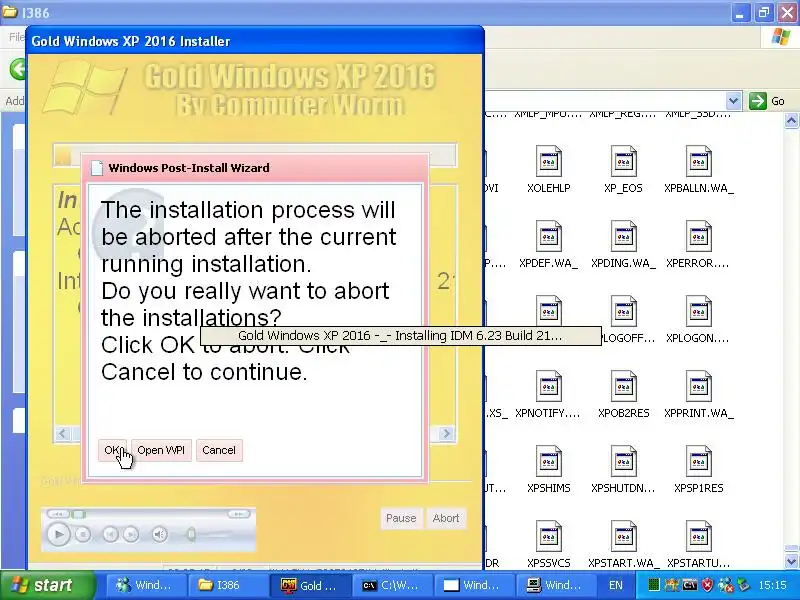The height and width of the screenshot is (600, 800).
Task: Click right scroll arrow in installer list
Action: pos(446,434)
